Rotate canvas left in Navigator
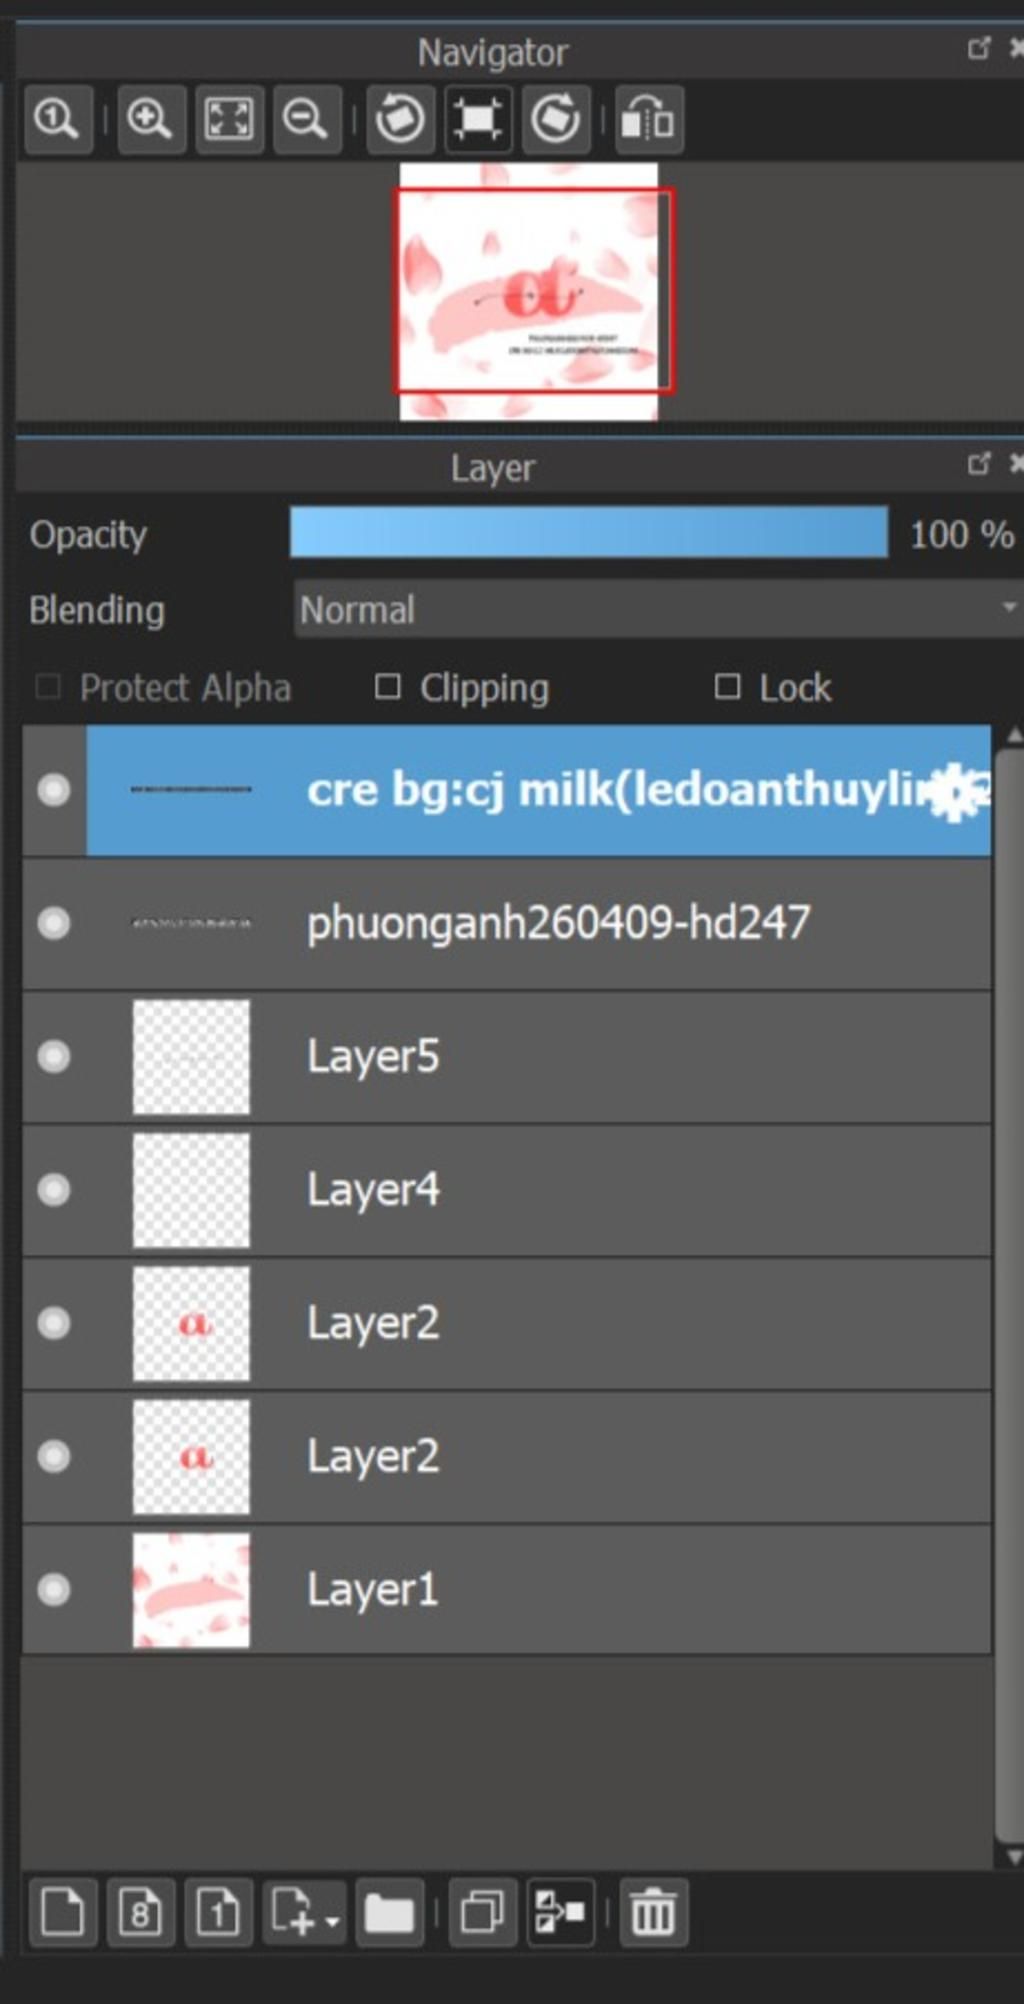 click(400, 119)
